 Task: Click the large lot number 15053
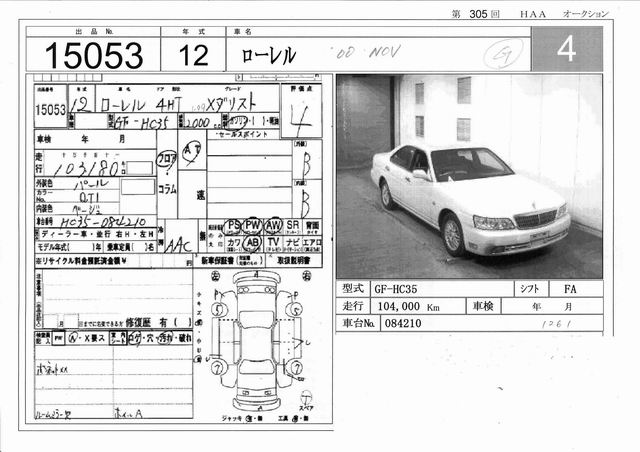[x=90, y=53]
